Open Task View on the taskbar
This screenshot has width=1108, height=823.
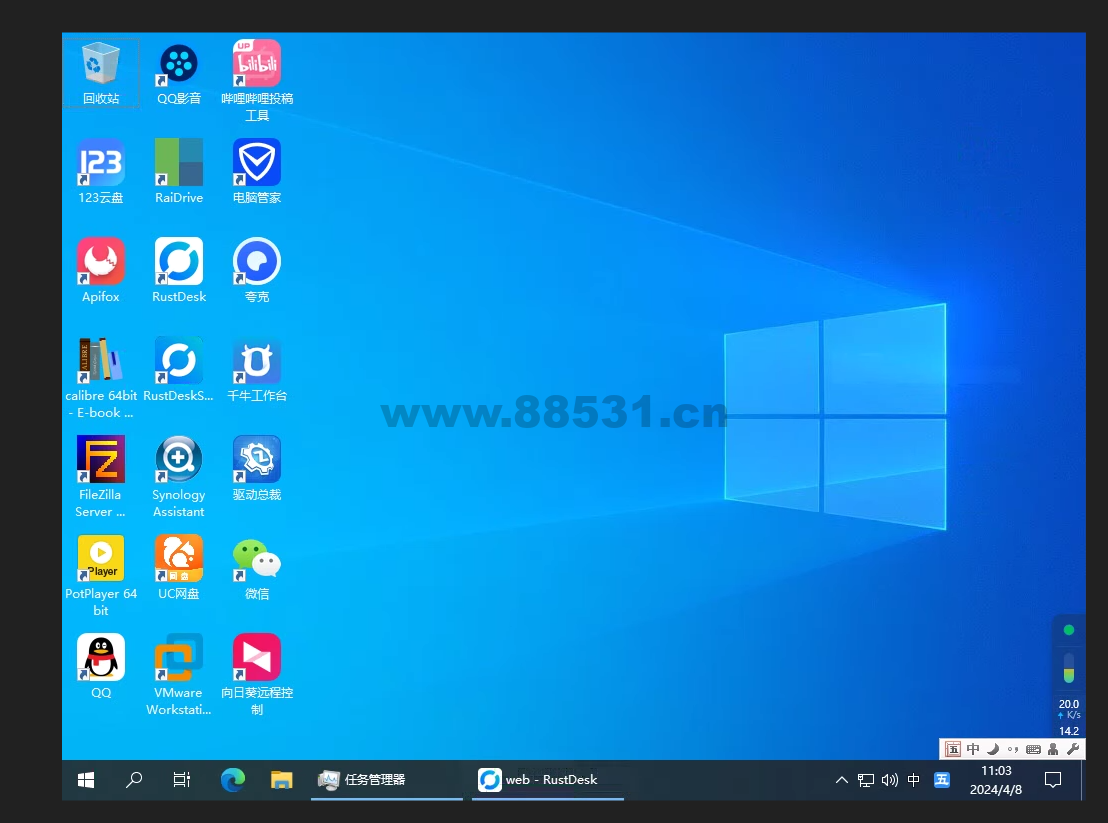coord(182,780)
